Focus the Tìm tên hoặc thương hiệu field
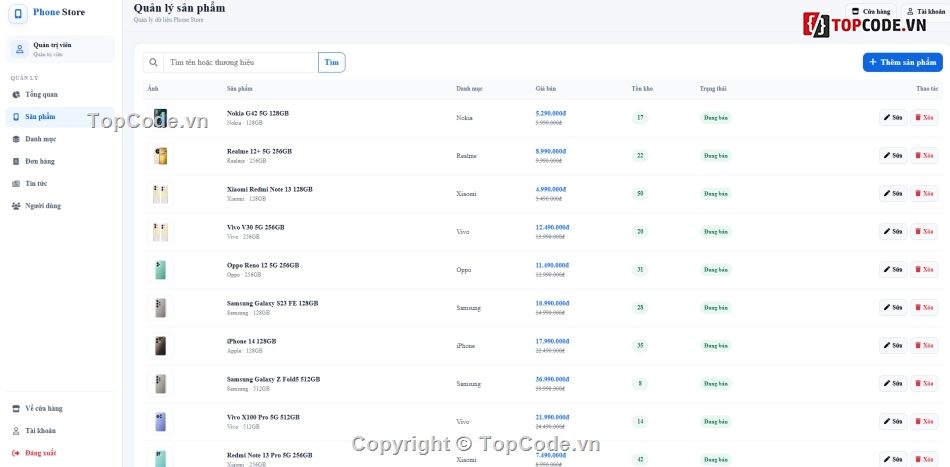This screenshot has width=950, height=467. point(241,62)
